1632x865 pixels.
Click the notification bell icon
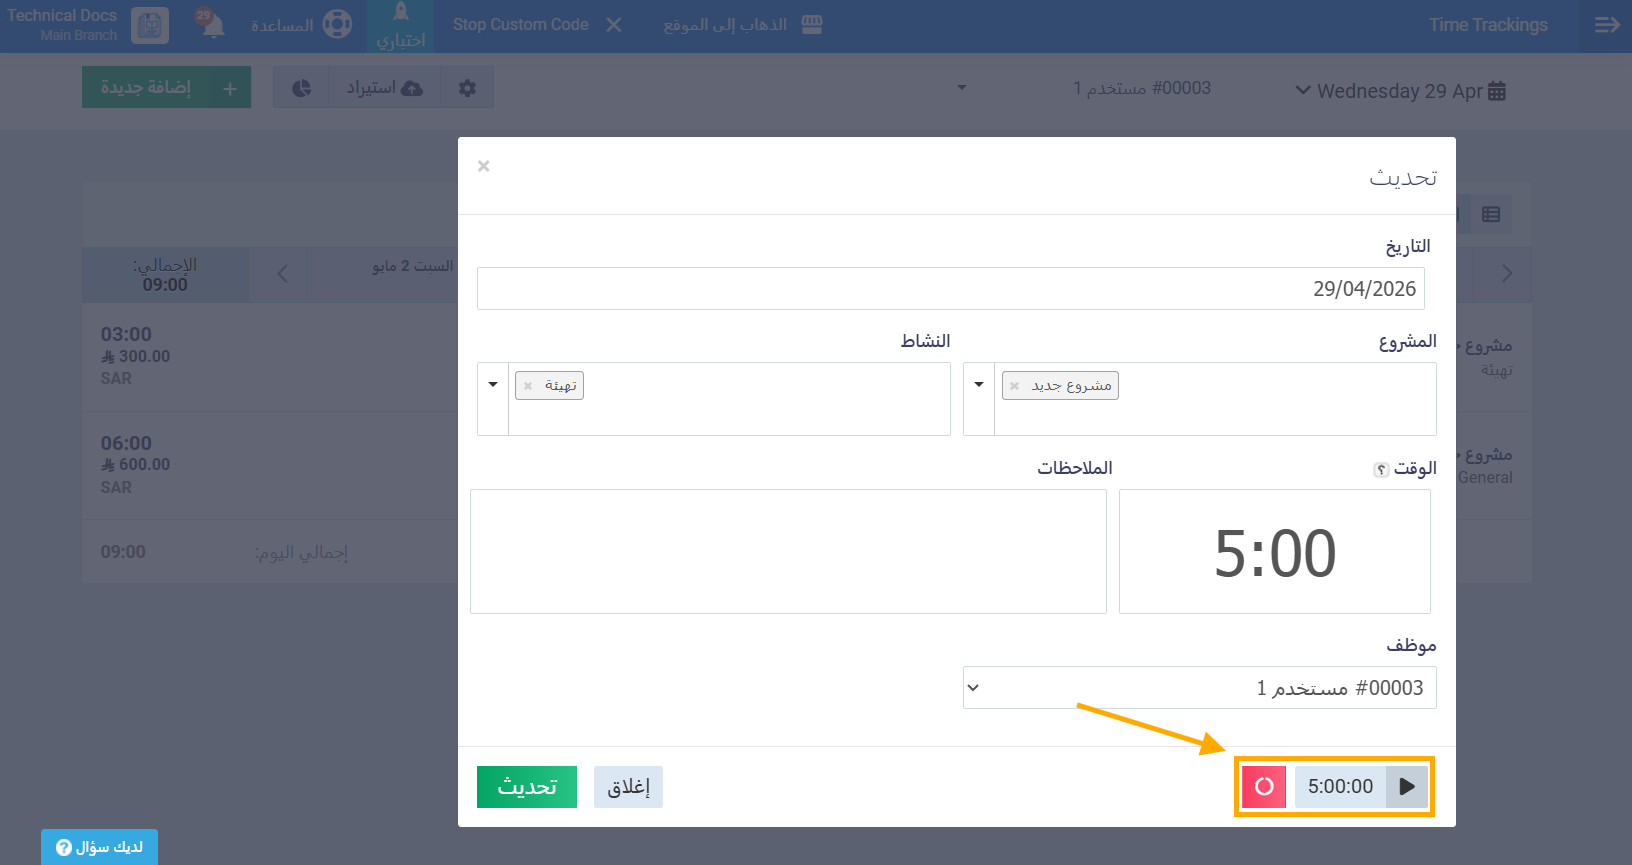tap(212, 25)
